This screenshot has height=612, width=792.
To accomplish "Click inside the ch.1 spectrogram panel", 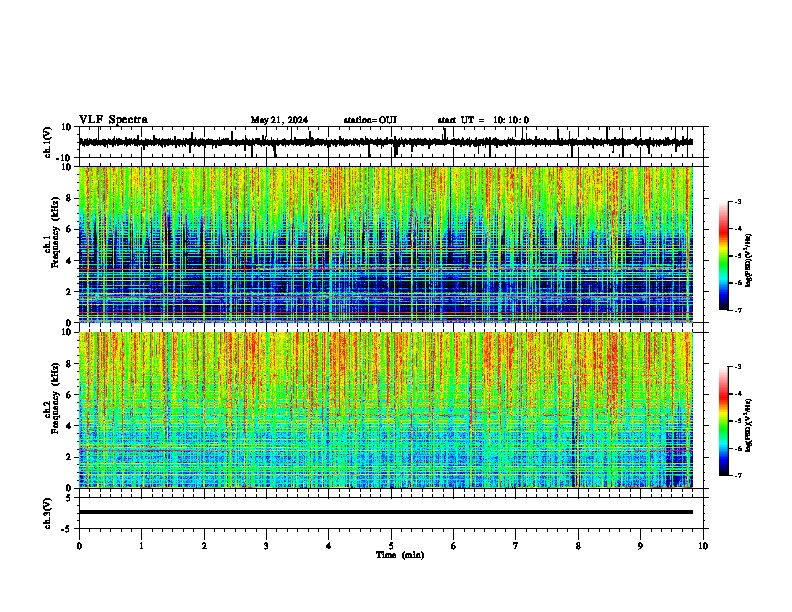I will pos(386,244).
